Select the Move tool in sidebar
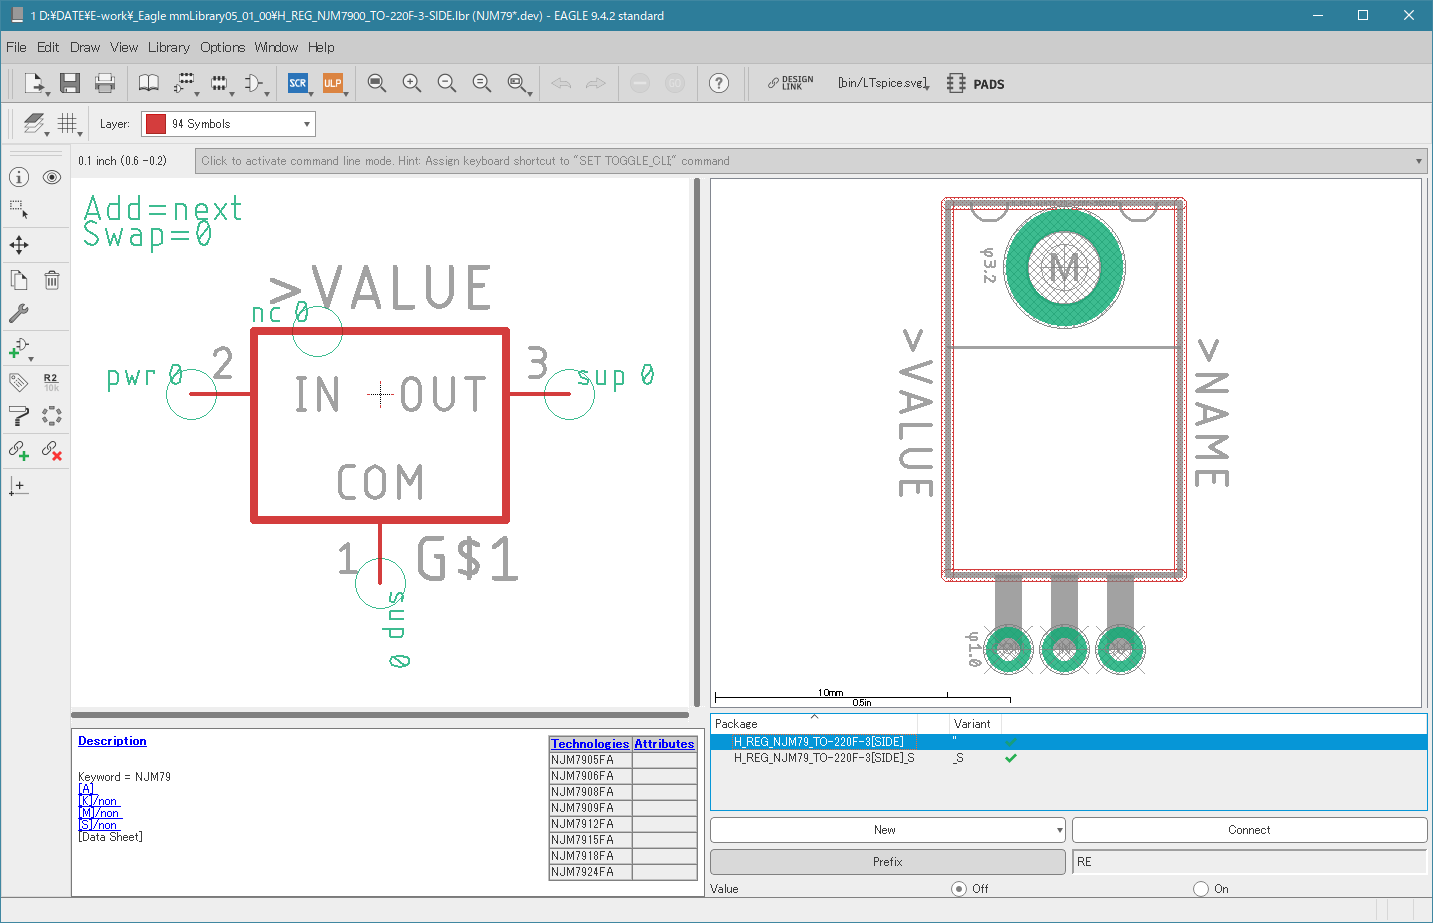Screen dimensions: 1433x923 (x=19, y=245)
